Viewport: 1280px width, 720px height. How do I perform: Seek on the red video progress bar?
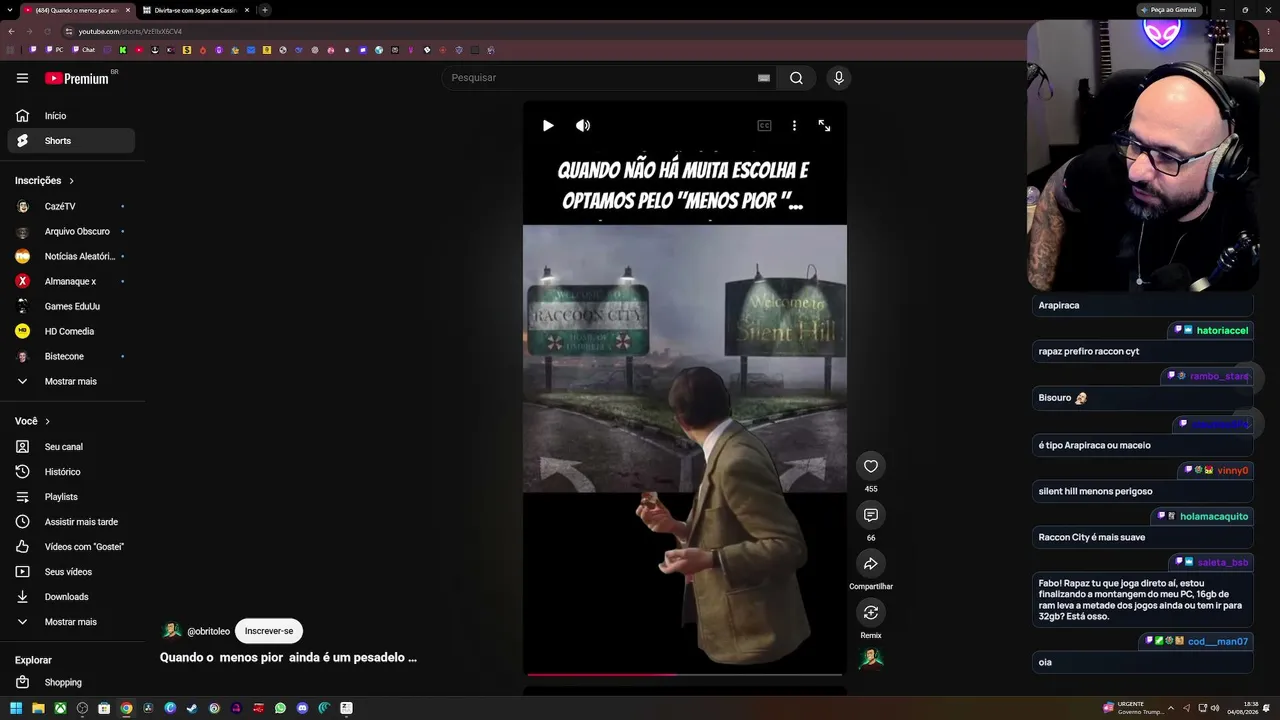click(x=684, y=674)
